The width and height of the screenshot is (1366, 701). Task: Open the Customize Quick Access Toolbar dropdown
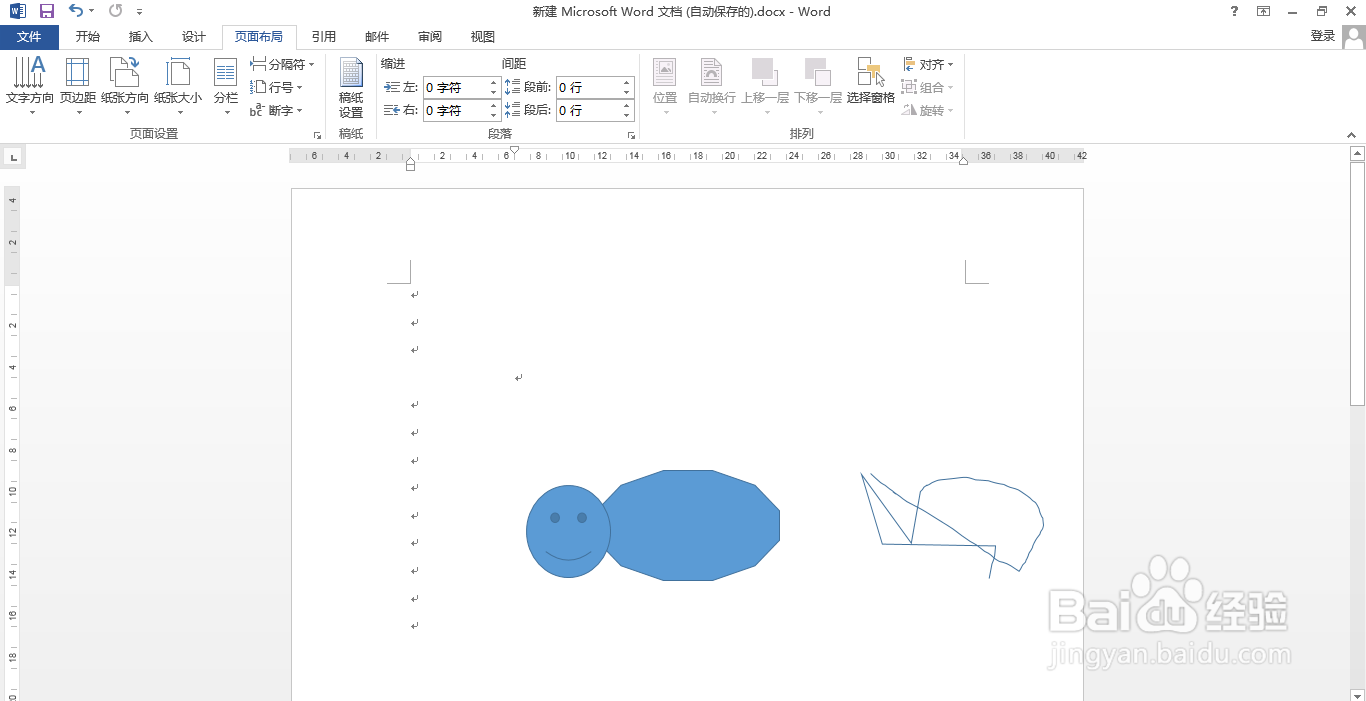click(139, 12)
